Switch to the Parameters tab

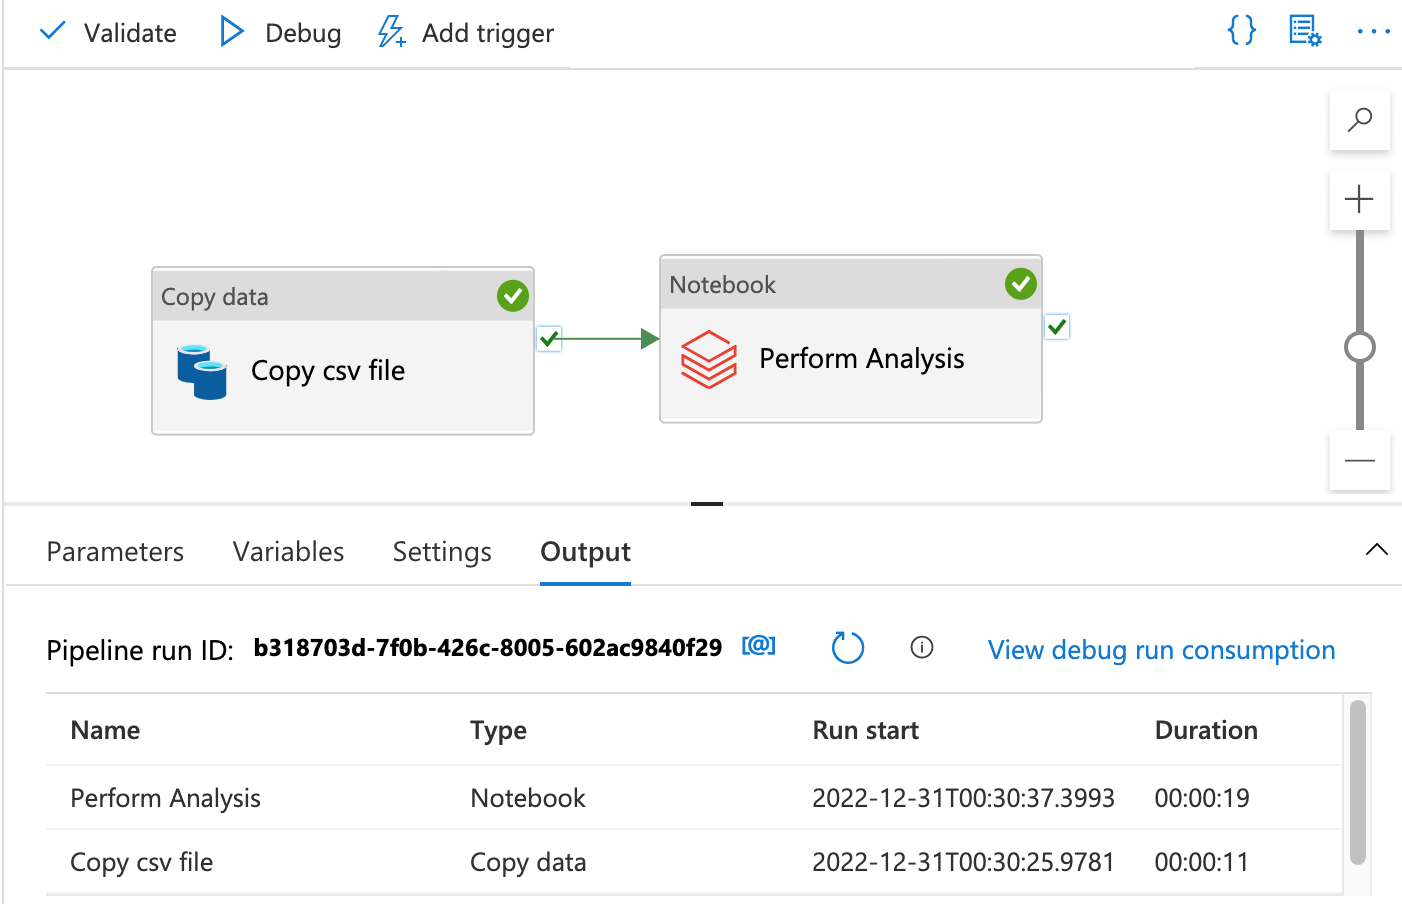[x=115, y=552]
